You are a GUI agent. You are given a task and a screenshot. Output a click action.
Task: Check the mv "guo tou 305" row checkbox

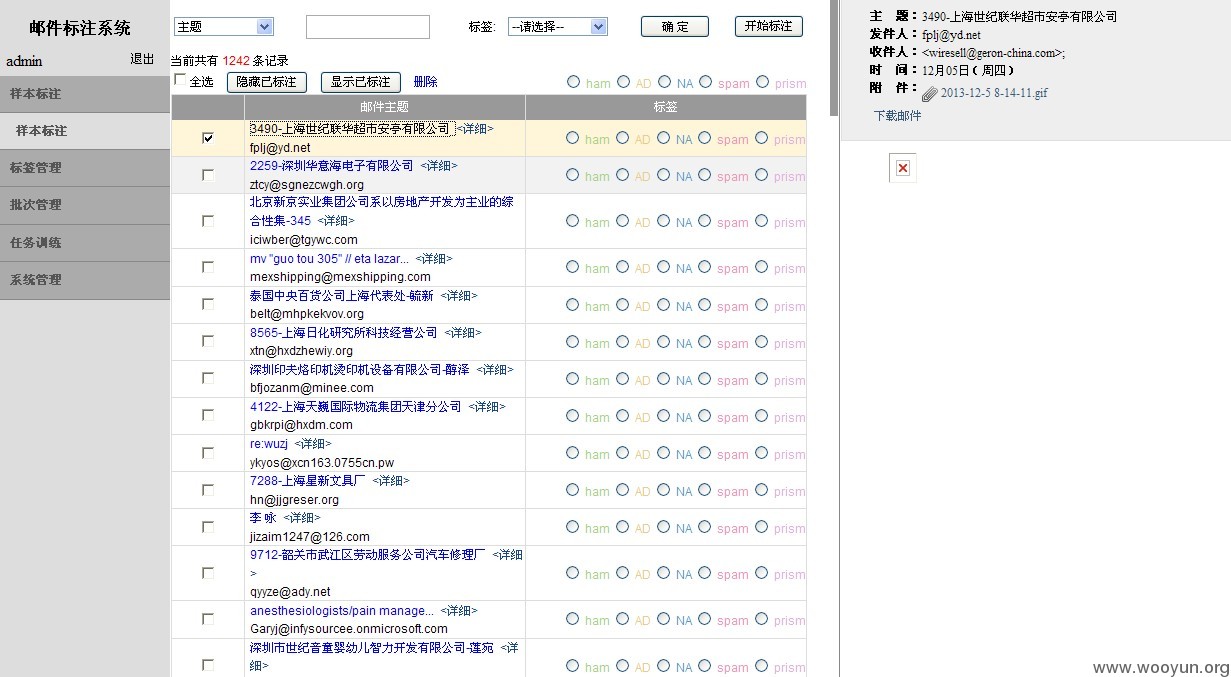(x=208, y=267)
